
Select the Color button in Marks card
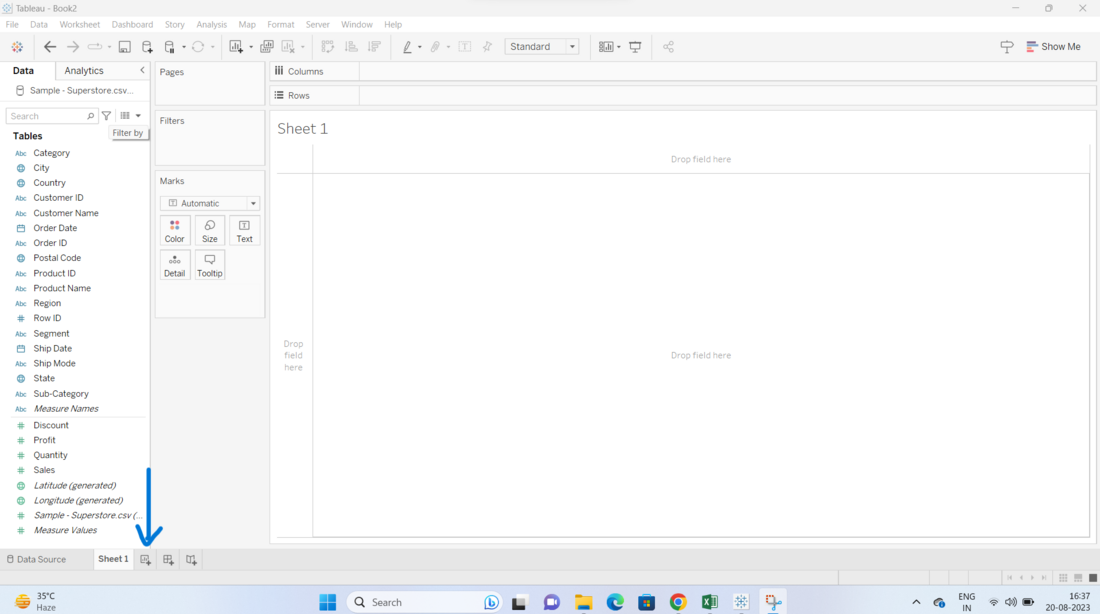coord(175,231)
